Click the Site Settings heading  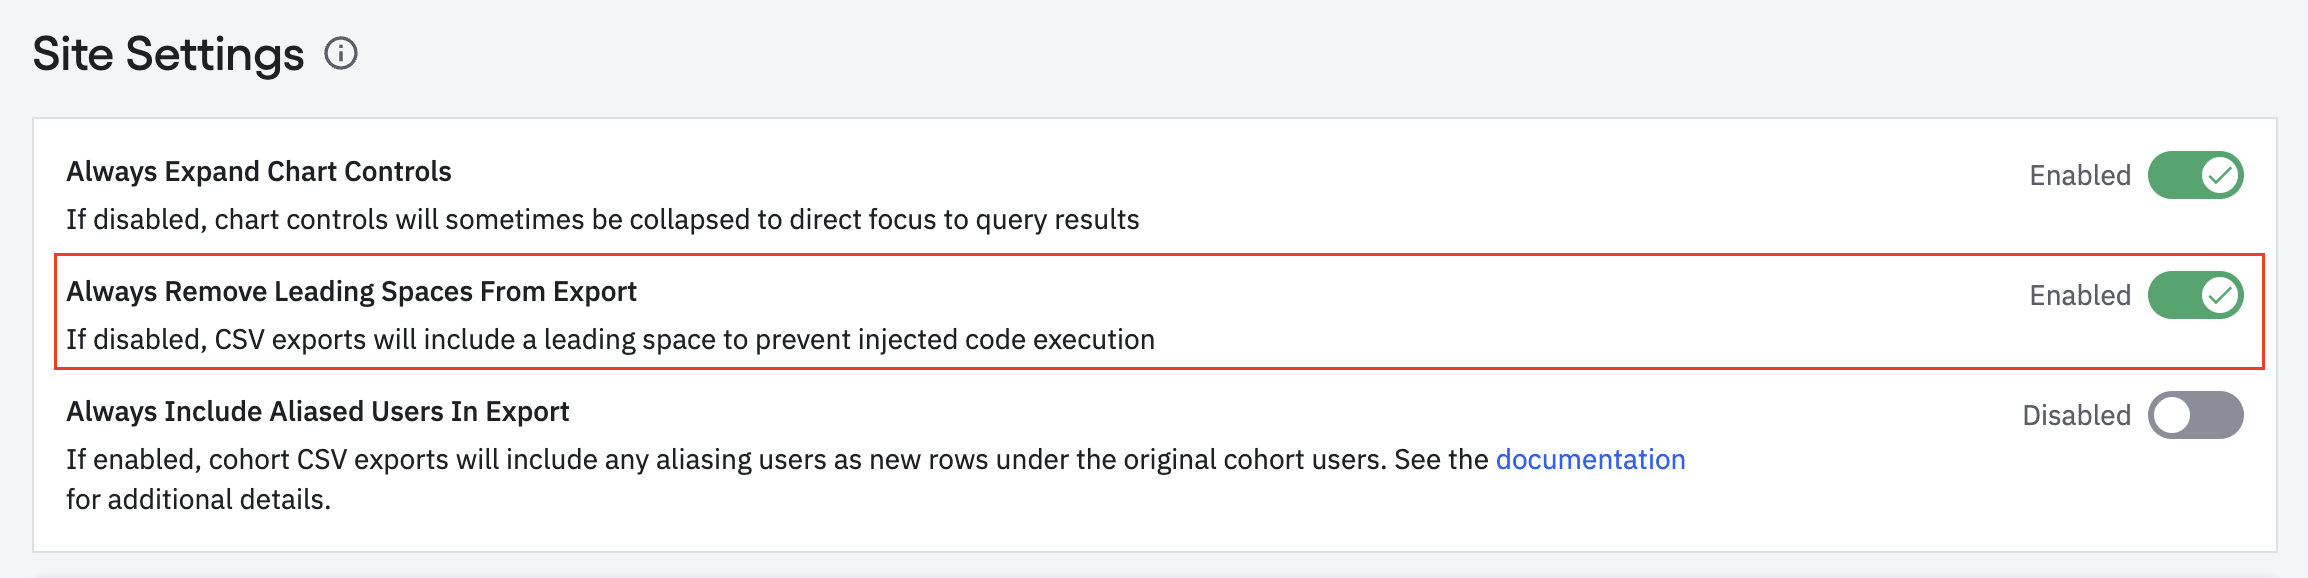point(168,54)
